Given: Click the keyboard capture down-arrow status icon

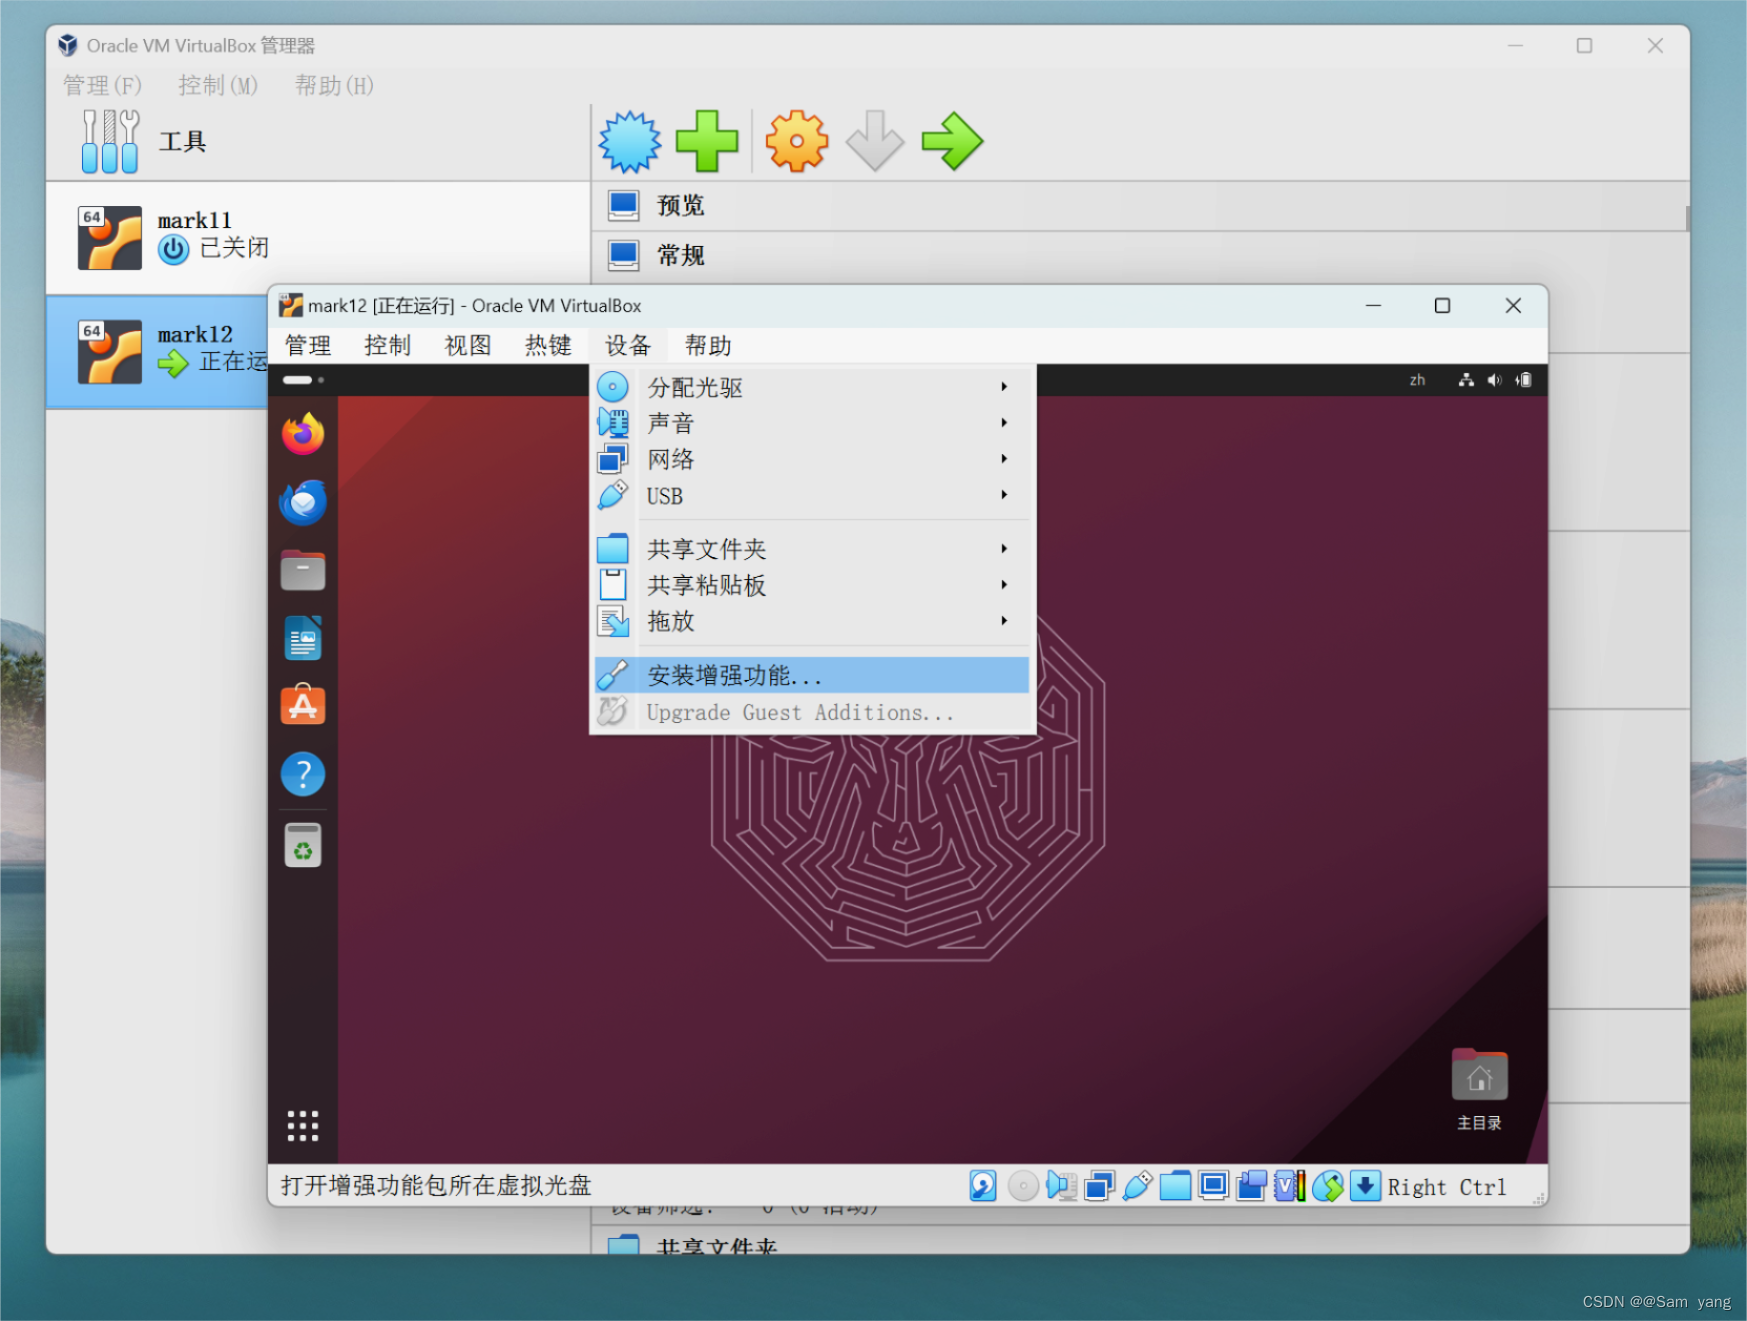Looking at the screenshot, I should click(x=1365, y=1186).
